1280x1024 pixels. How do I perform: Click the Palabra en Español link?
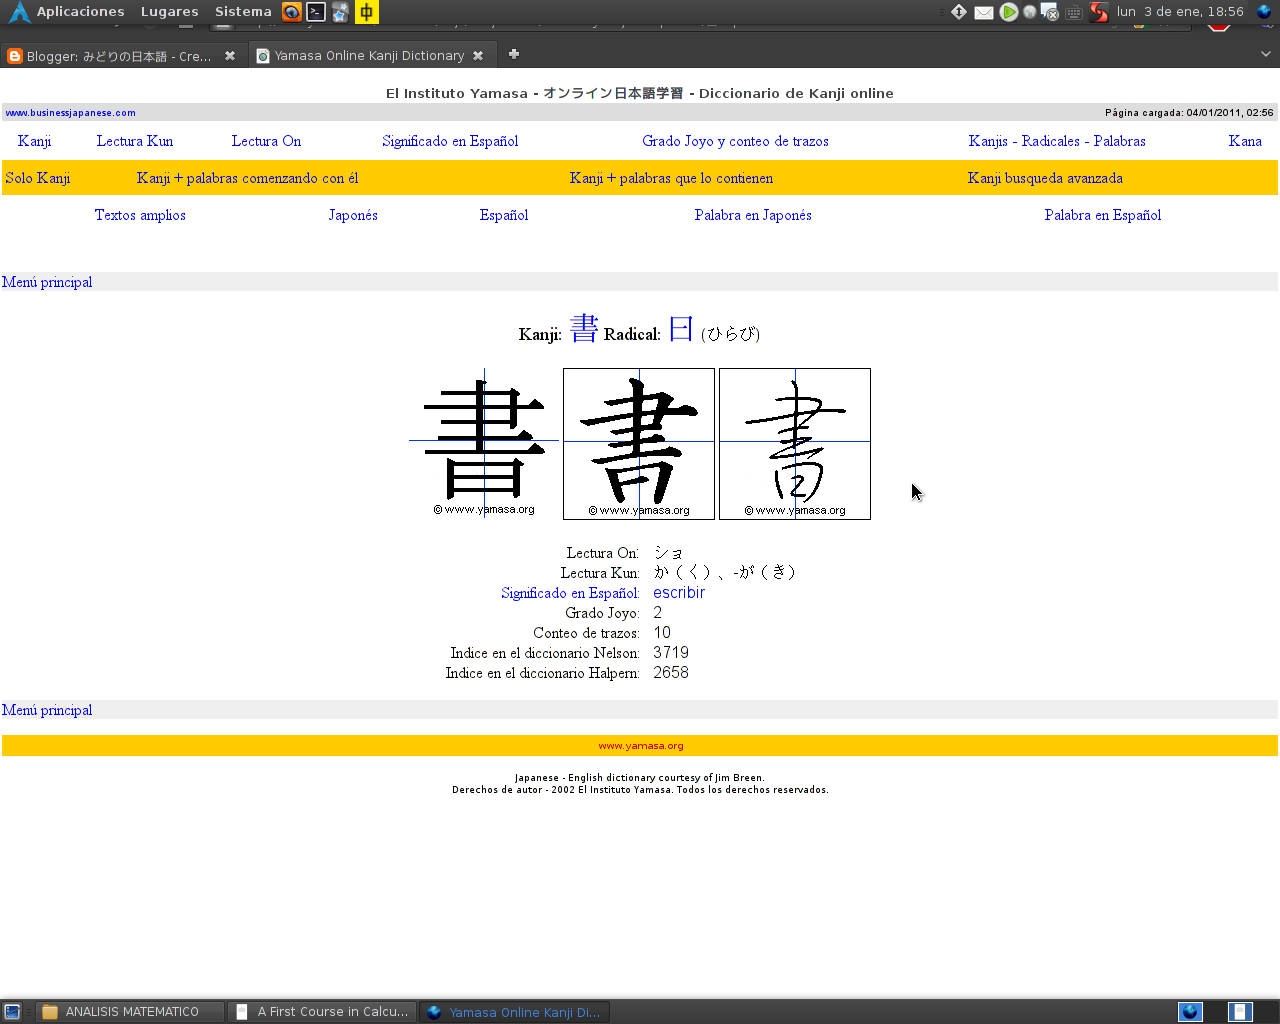(x=1103, y=215)
